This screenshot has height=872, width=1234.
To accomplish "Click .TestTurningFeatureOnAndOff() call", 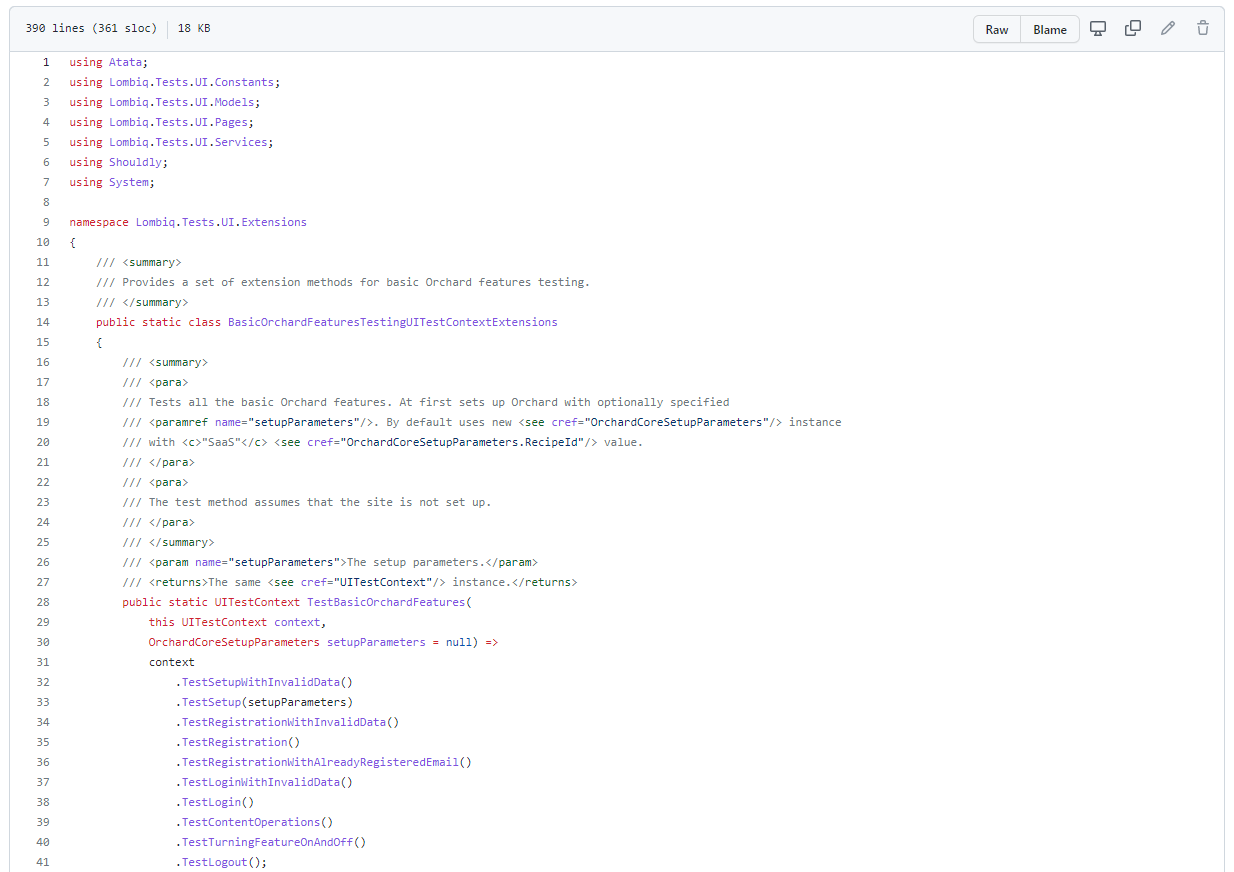I will point(271,842).
